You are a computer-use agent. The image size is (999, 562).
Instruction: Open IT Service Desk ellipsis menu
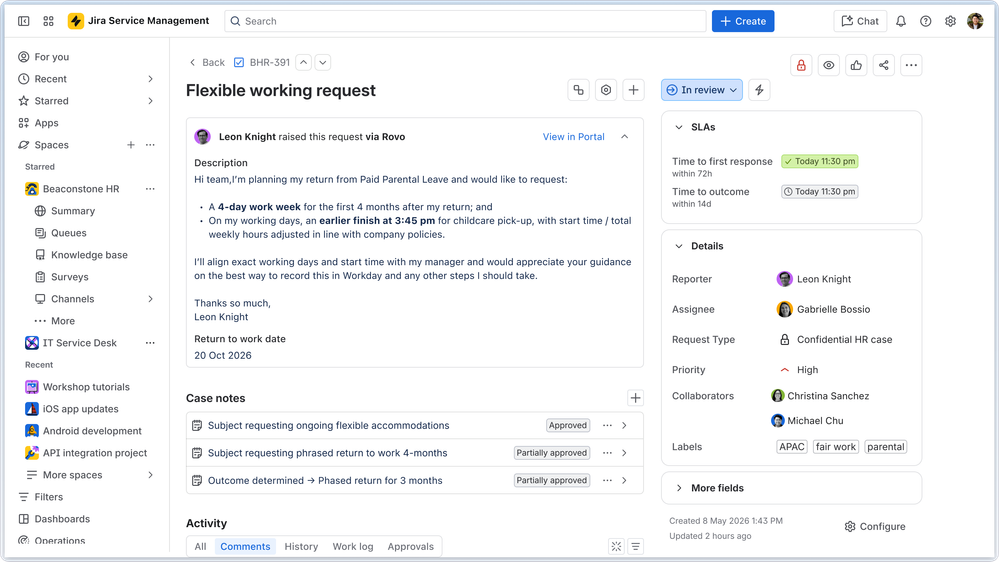150,343
